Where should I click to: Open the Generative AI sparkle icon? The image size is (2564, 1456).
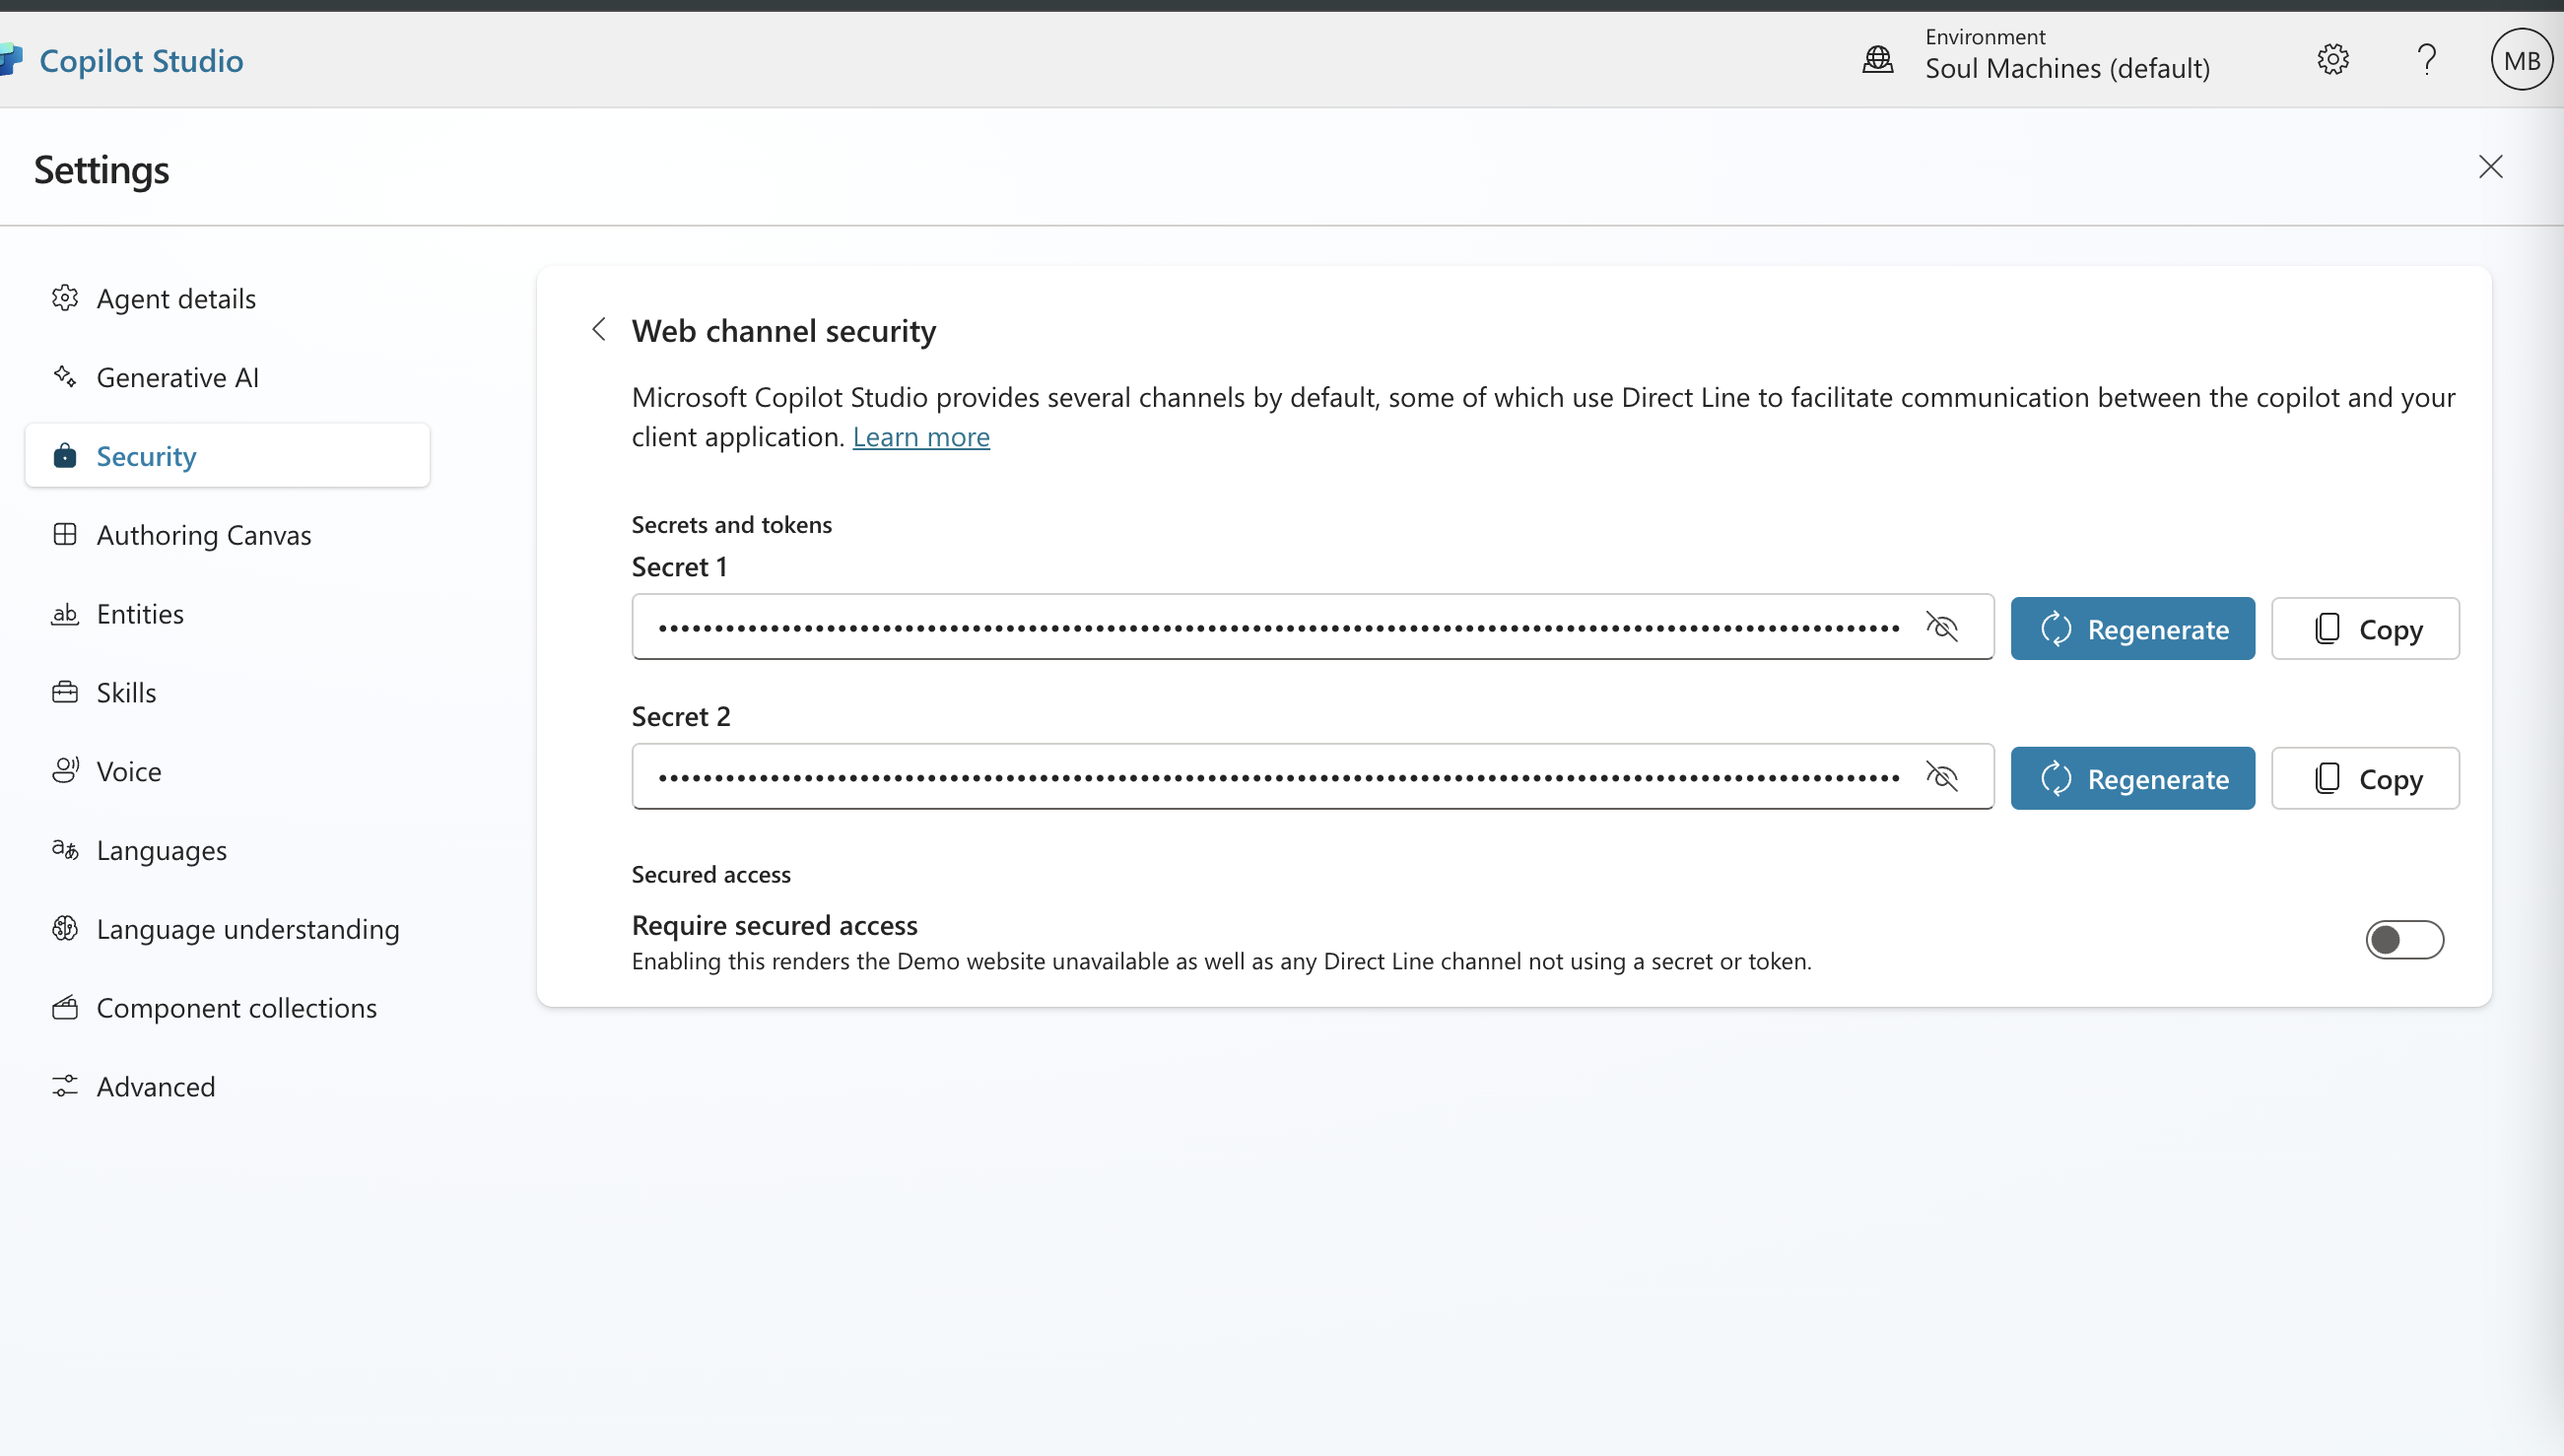65,377
